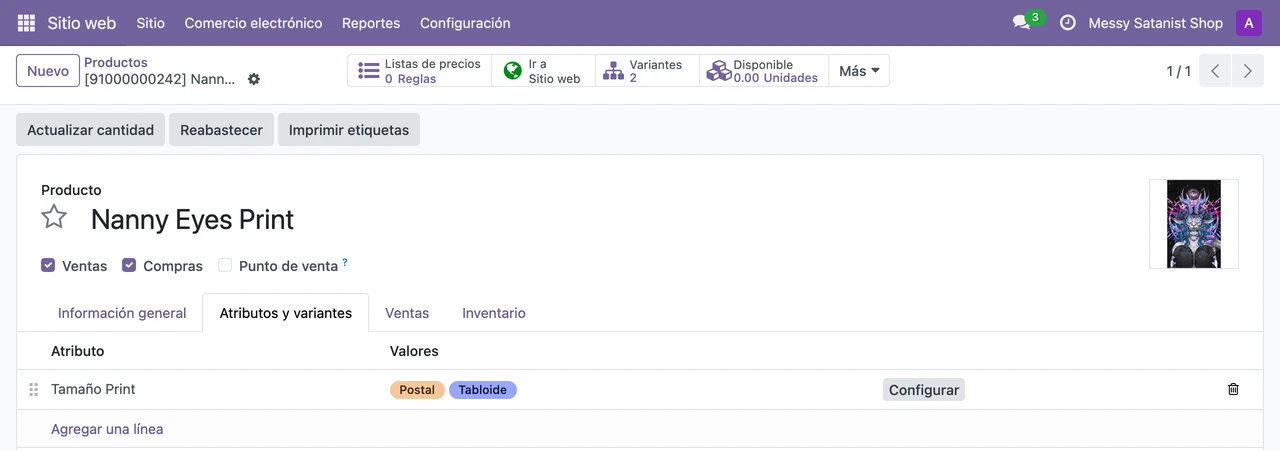Expand the Más dropdown
Viewport: 1280px width, 450px height.
click(859, 71)
